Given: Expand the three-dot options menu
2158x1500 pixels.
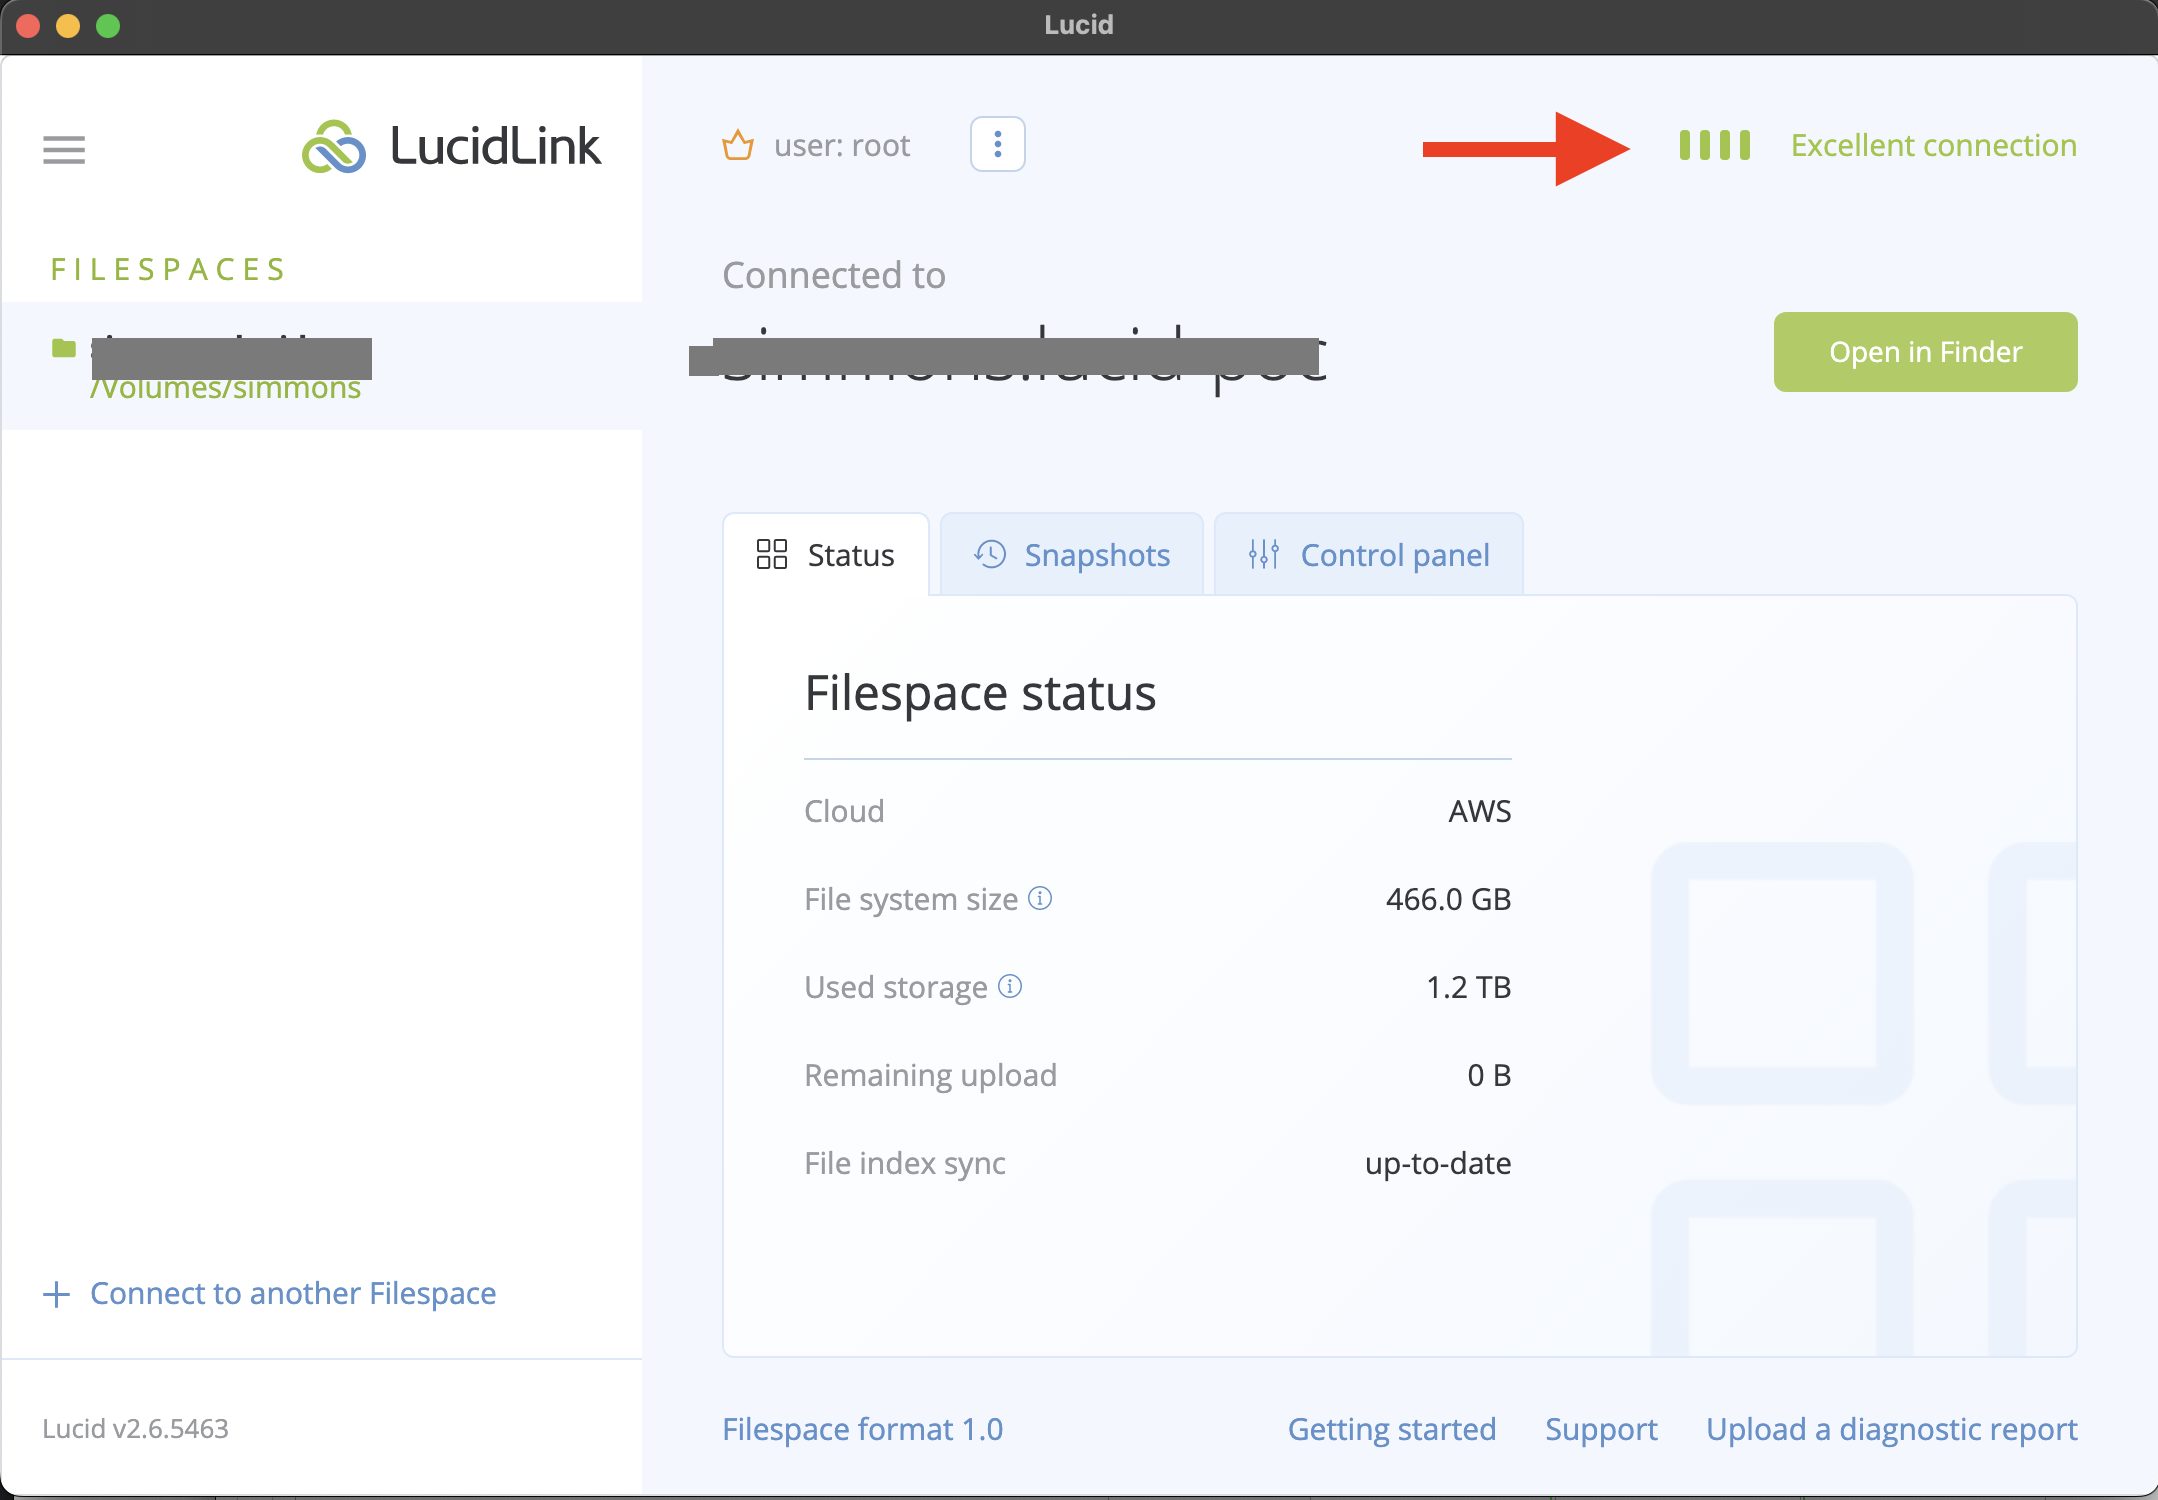Looking at the screenshot, I should click(x=997, y=144).
